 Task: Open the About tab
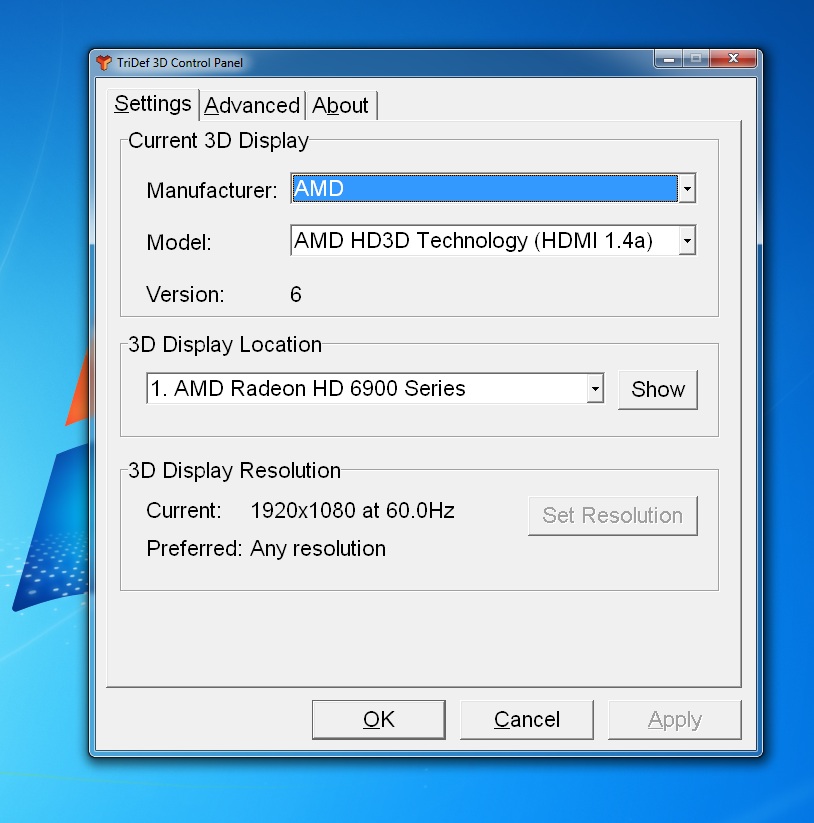pos(340,105)
